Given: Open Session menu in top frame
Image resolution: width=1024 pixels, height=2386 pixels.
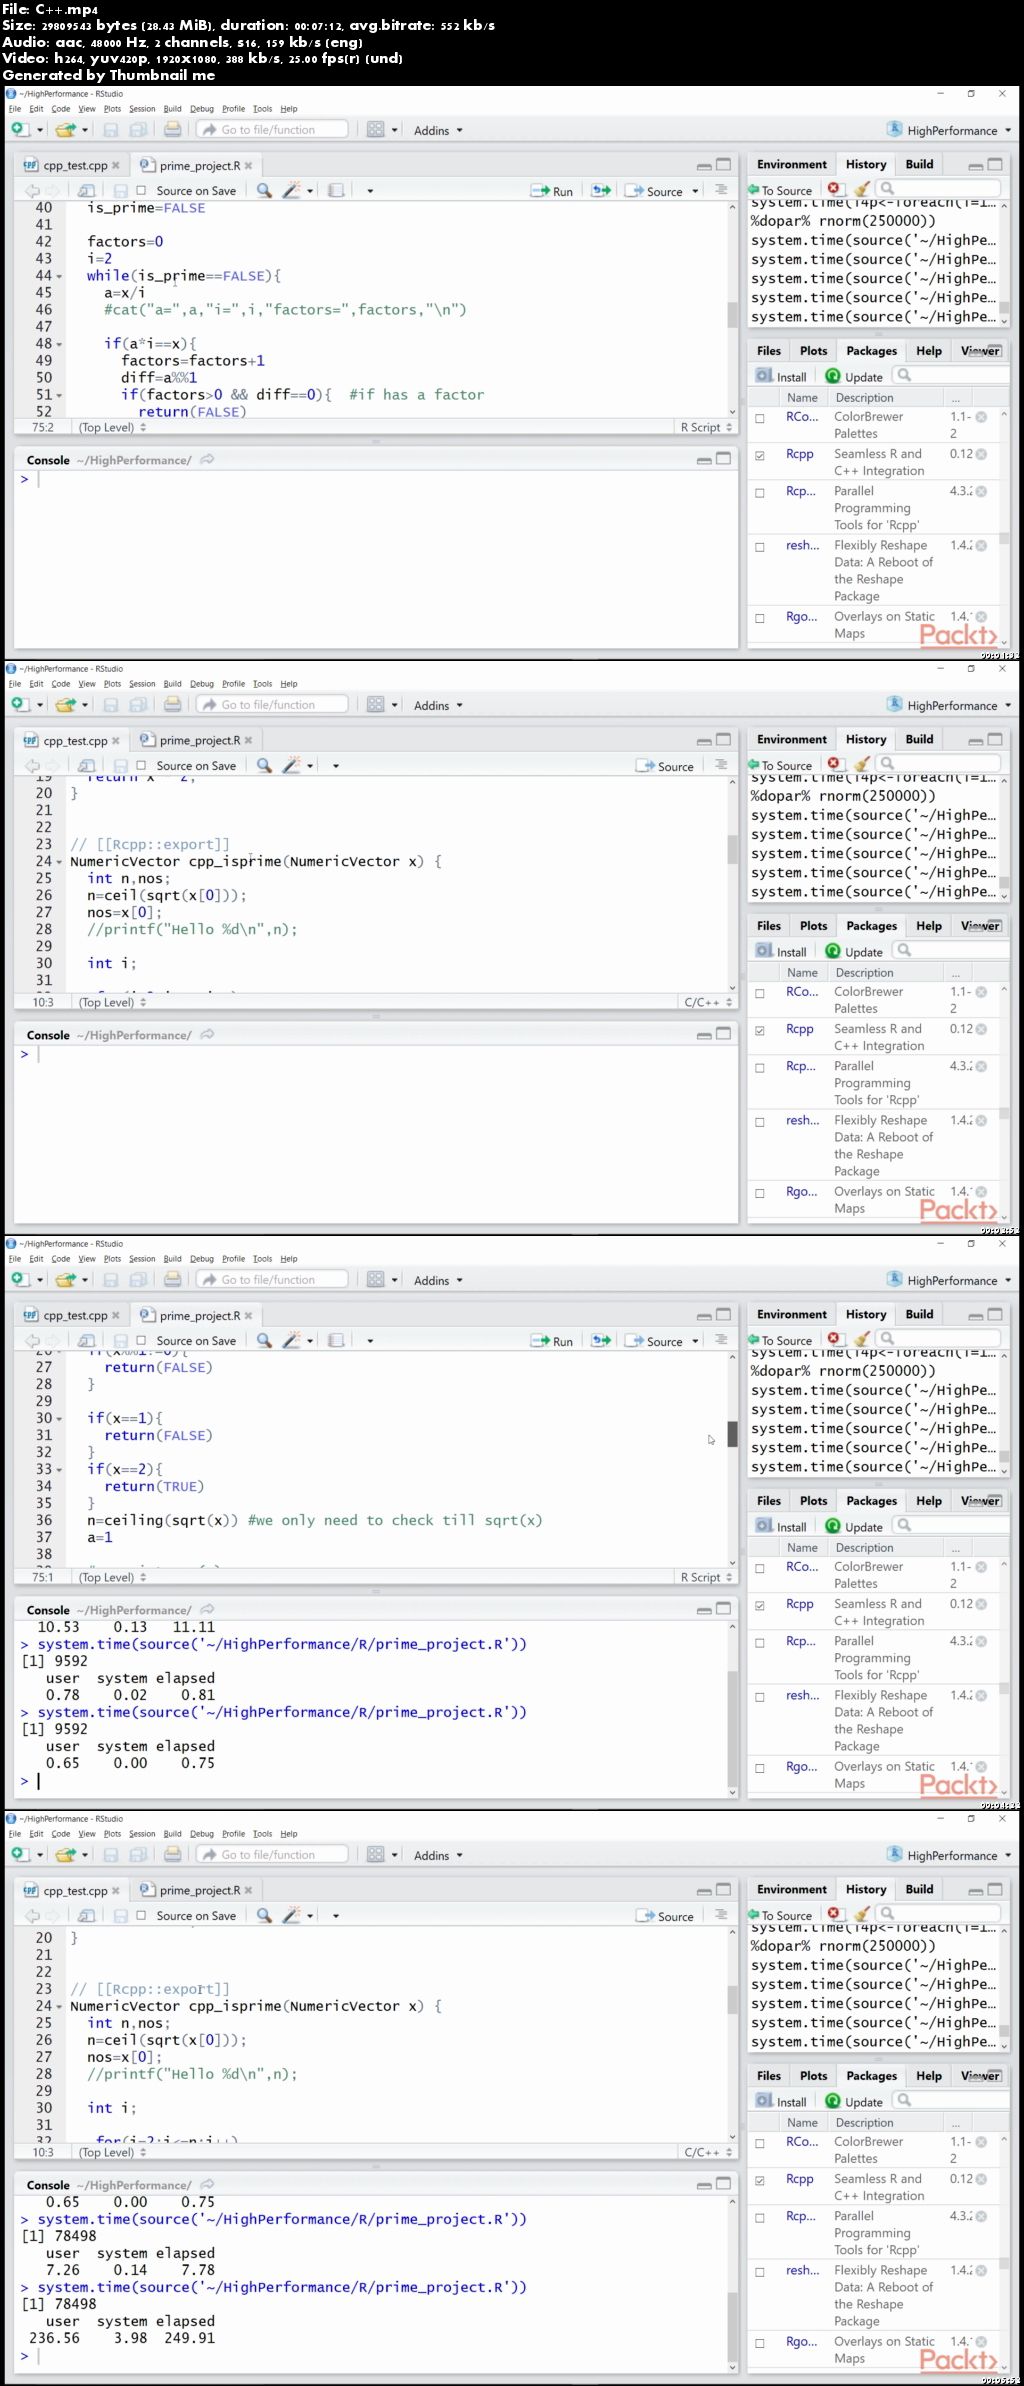Looking at the screenshot, I should (142, 109).
